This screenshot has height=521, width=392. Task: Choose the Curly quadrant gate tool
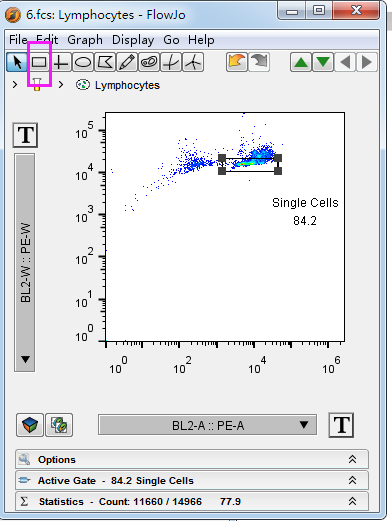coord(171,62)
